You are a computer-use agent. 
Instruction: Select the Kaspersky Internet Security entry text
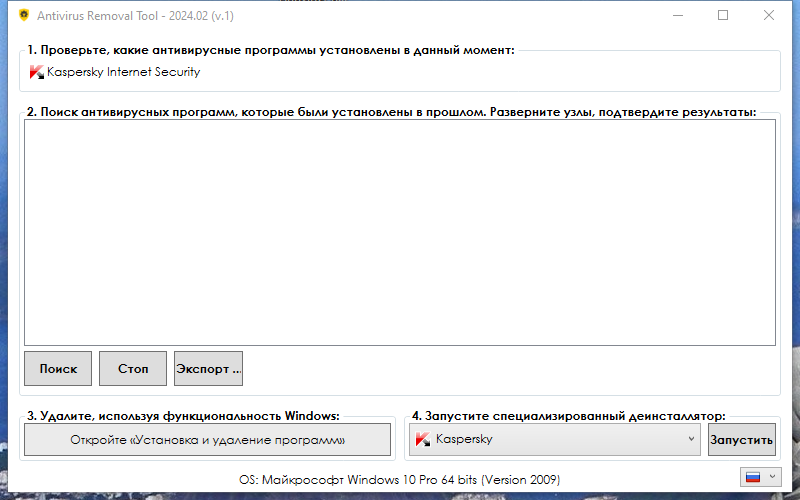click(x=123, y=72)
